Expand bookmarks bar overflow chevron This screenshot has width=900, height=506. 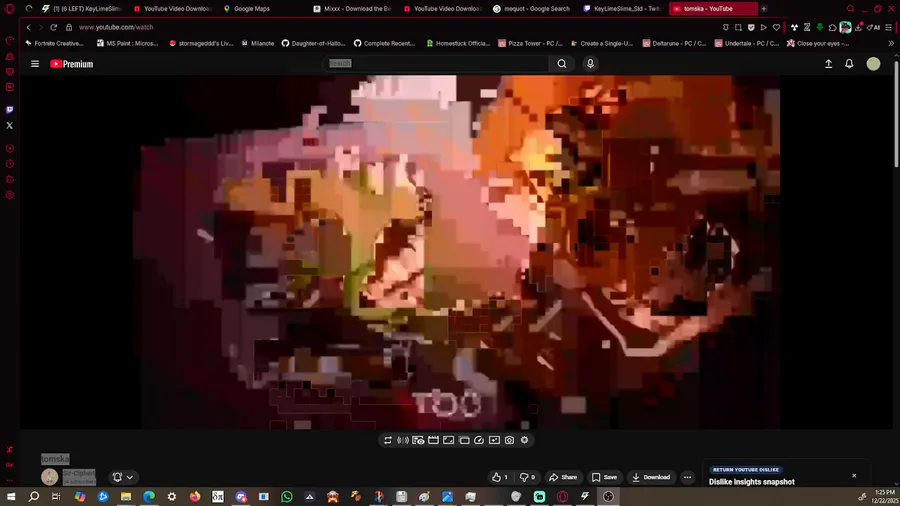pos(891,43)
